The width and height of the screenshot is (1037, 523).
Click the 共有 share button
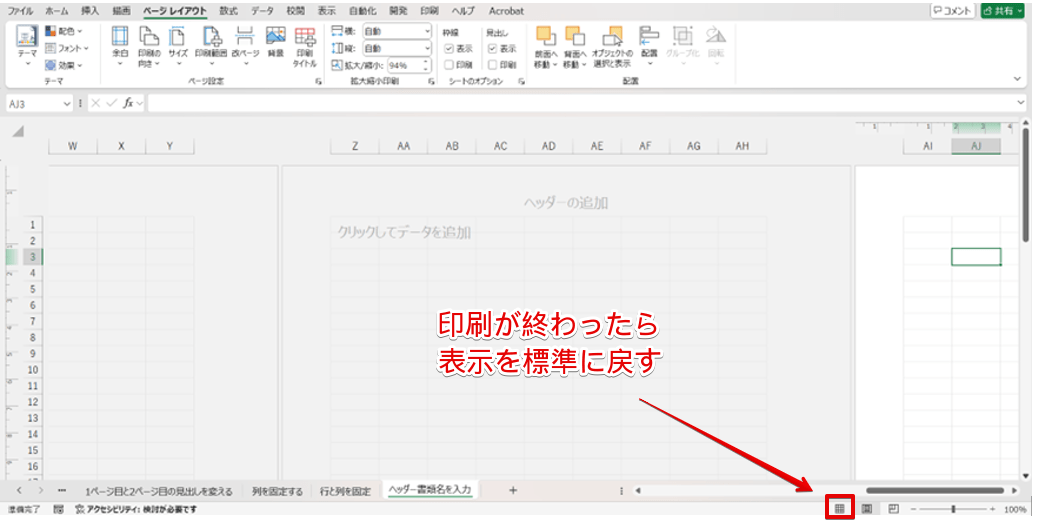coord(1002,11)
